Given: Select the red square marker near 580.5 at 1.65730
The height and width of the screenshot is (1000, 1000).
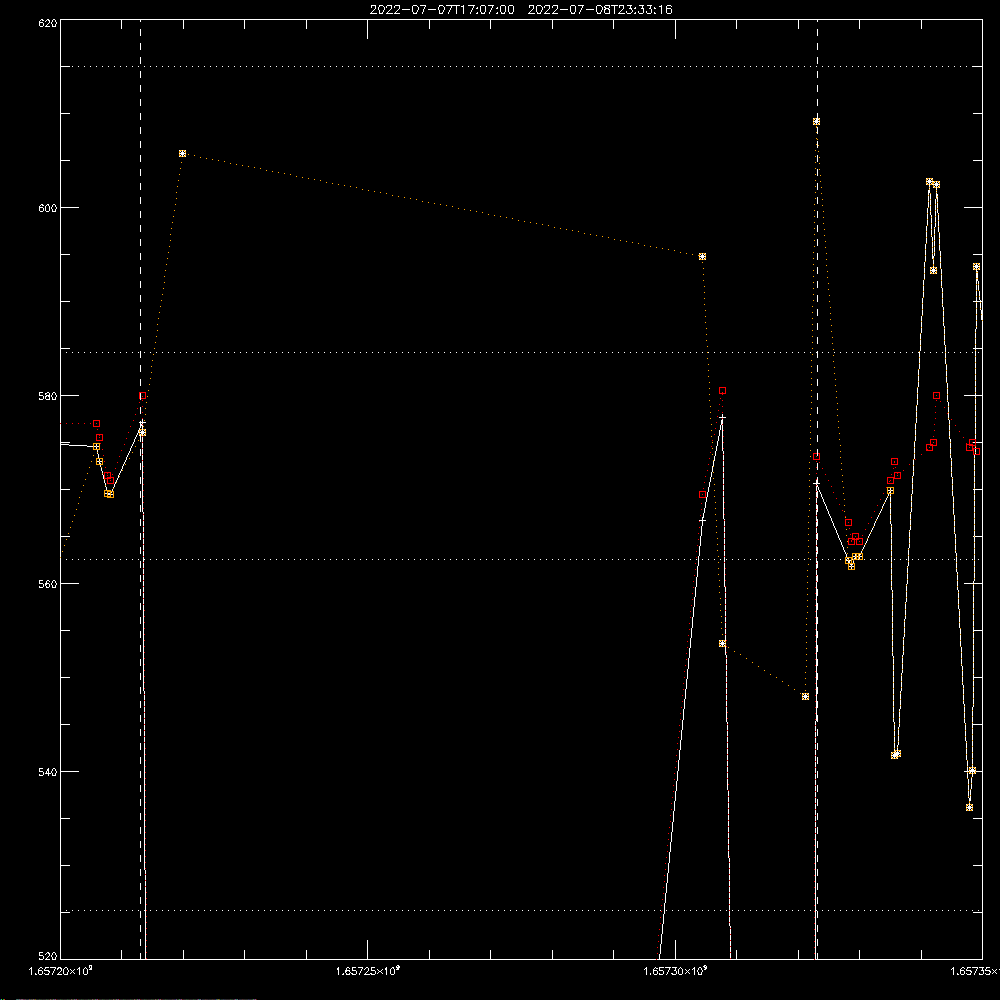Looking at the screenshot, I should click(723, 390).
